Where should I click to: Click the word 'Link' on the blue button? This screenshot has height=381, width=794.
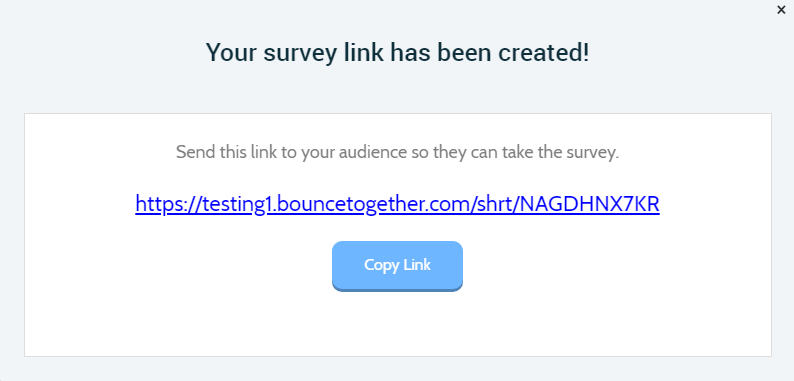click(x=417, y=265)
